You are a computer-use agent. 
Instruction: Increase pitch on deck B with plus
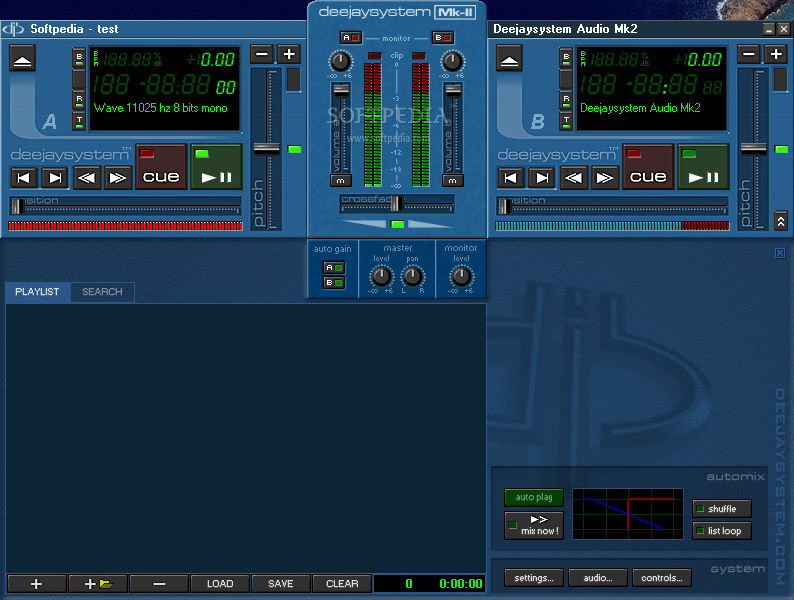(x=776, y=54)
